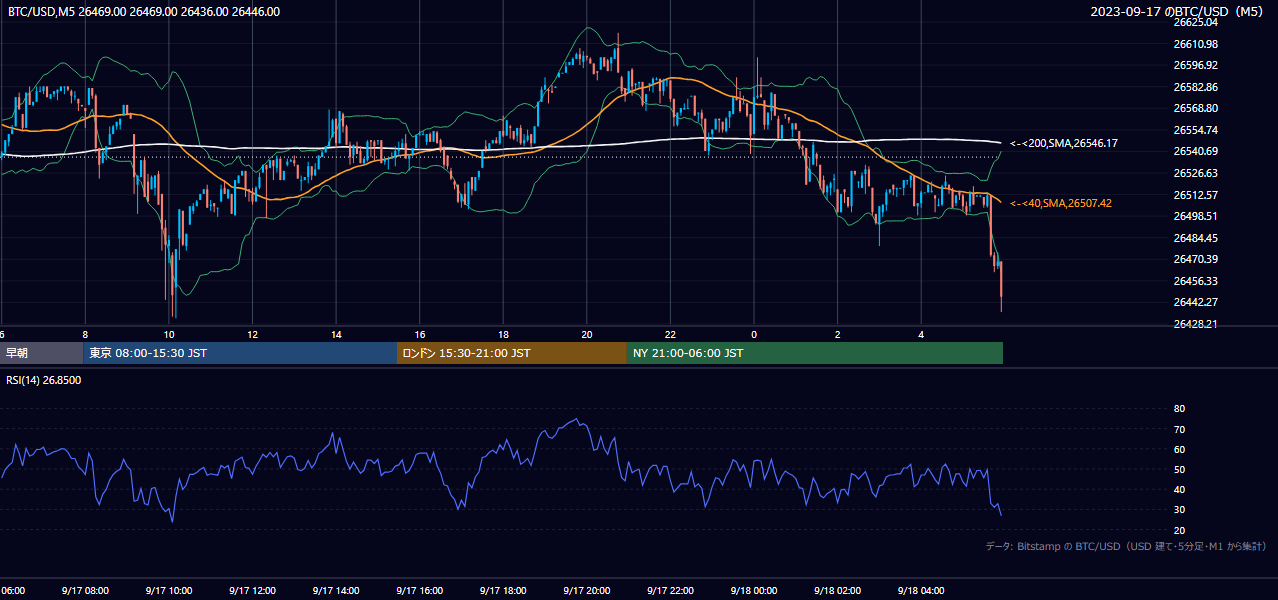Click the Bitstamp data source note

pos(1126,546)
